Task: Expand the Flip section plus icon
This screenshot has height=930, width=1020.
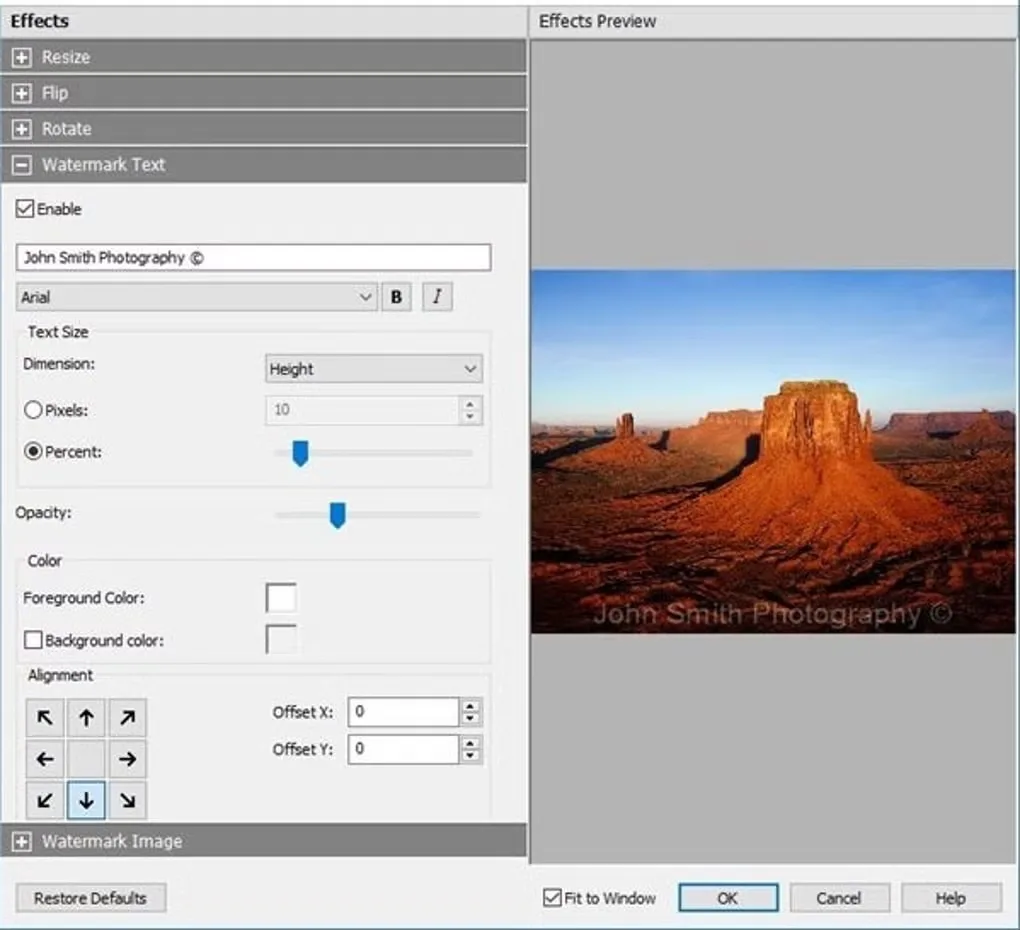Action: tap(21, 93)
